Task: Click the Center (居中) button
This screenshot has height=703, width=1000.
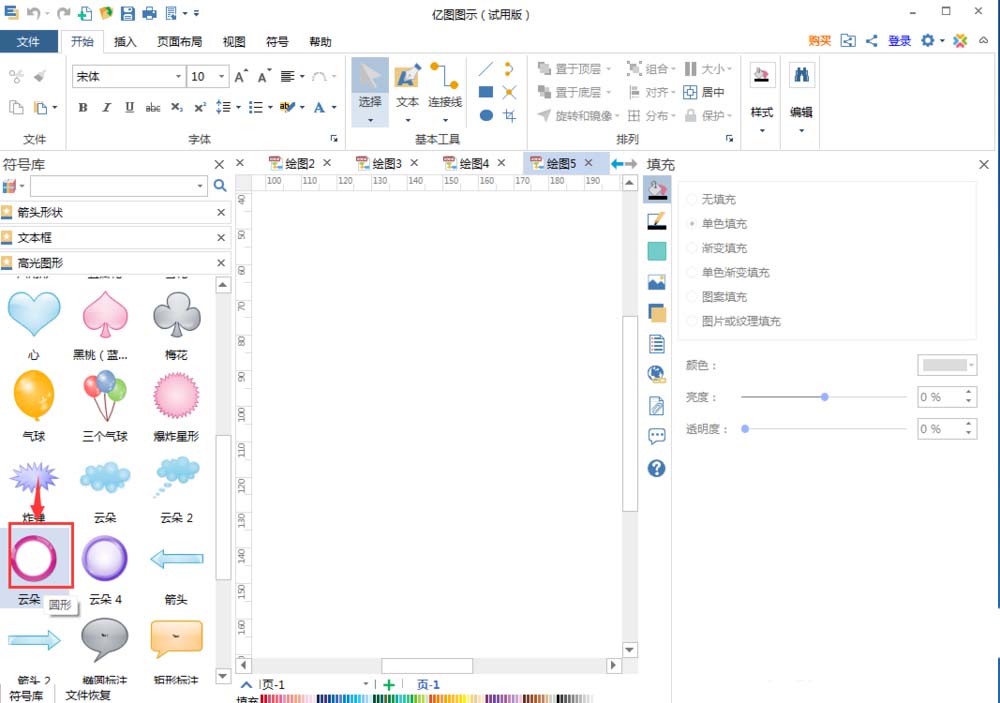Action: click(705, 92)
